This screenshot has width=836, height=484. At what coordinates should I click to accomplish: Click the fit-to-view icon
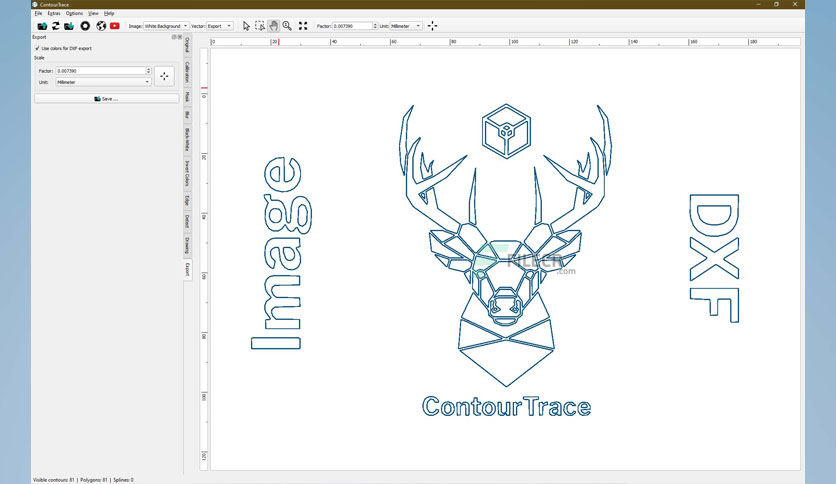pyautogui.click(x=303, y=26)
